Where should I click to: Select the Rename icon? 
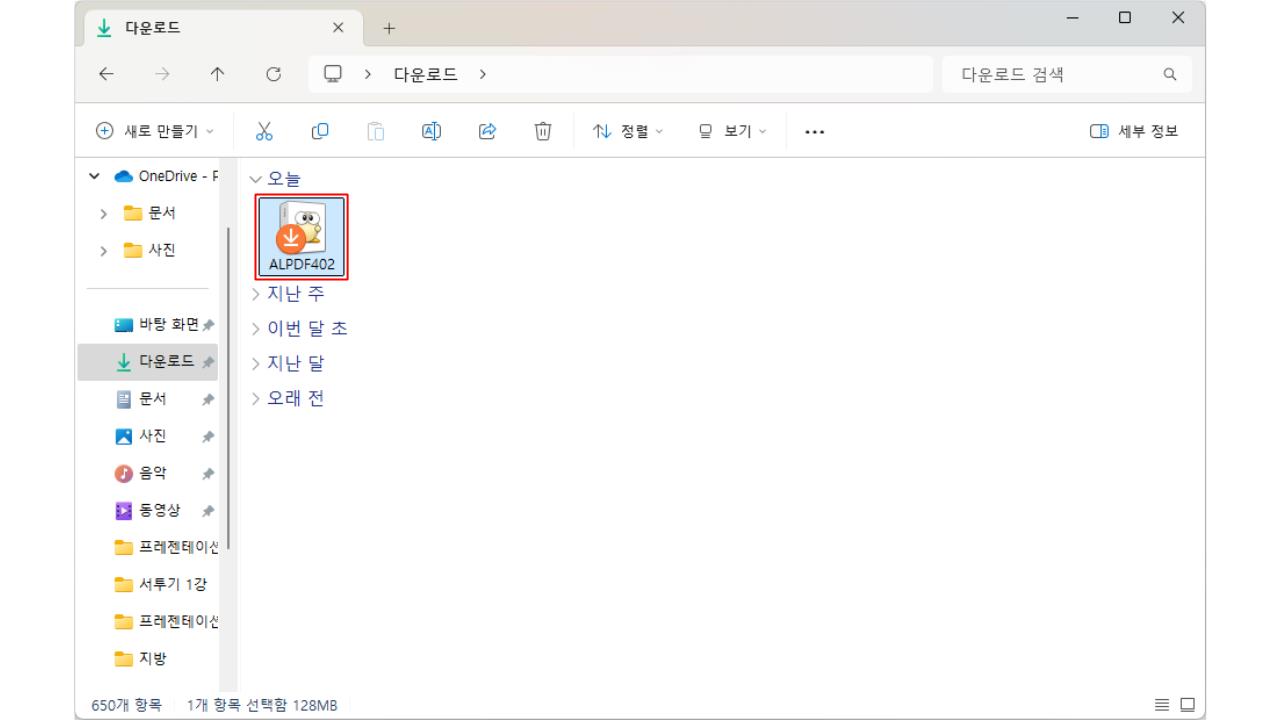(431, 130)
